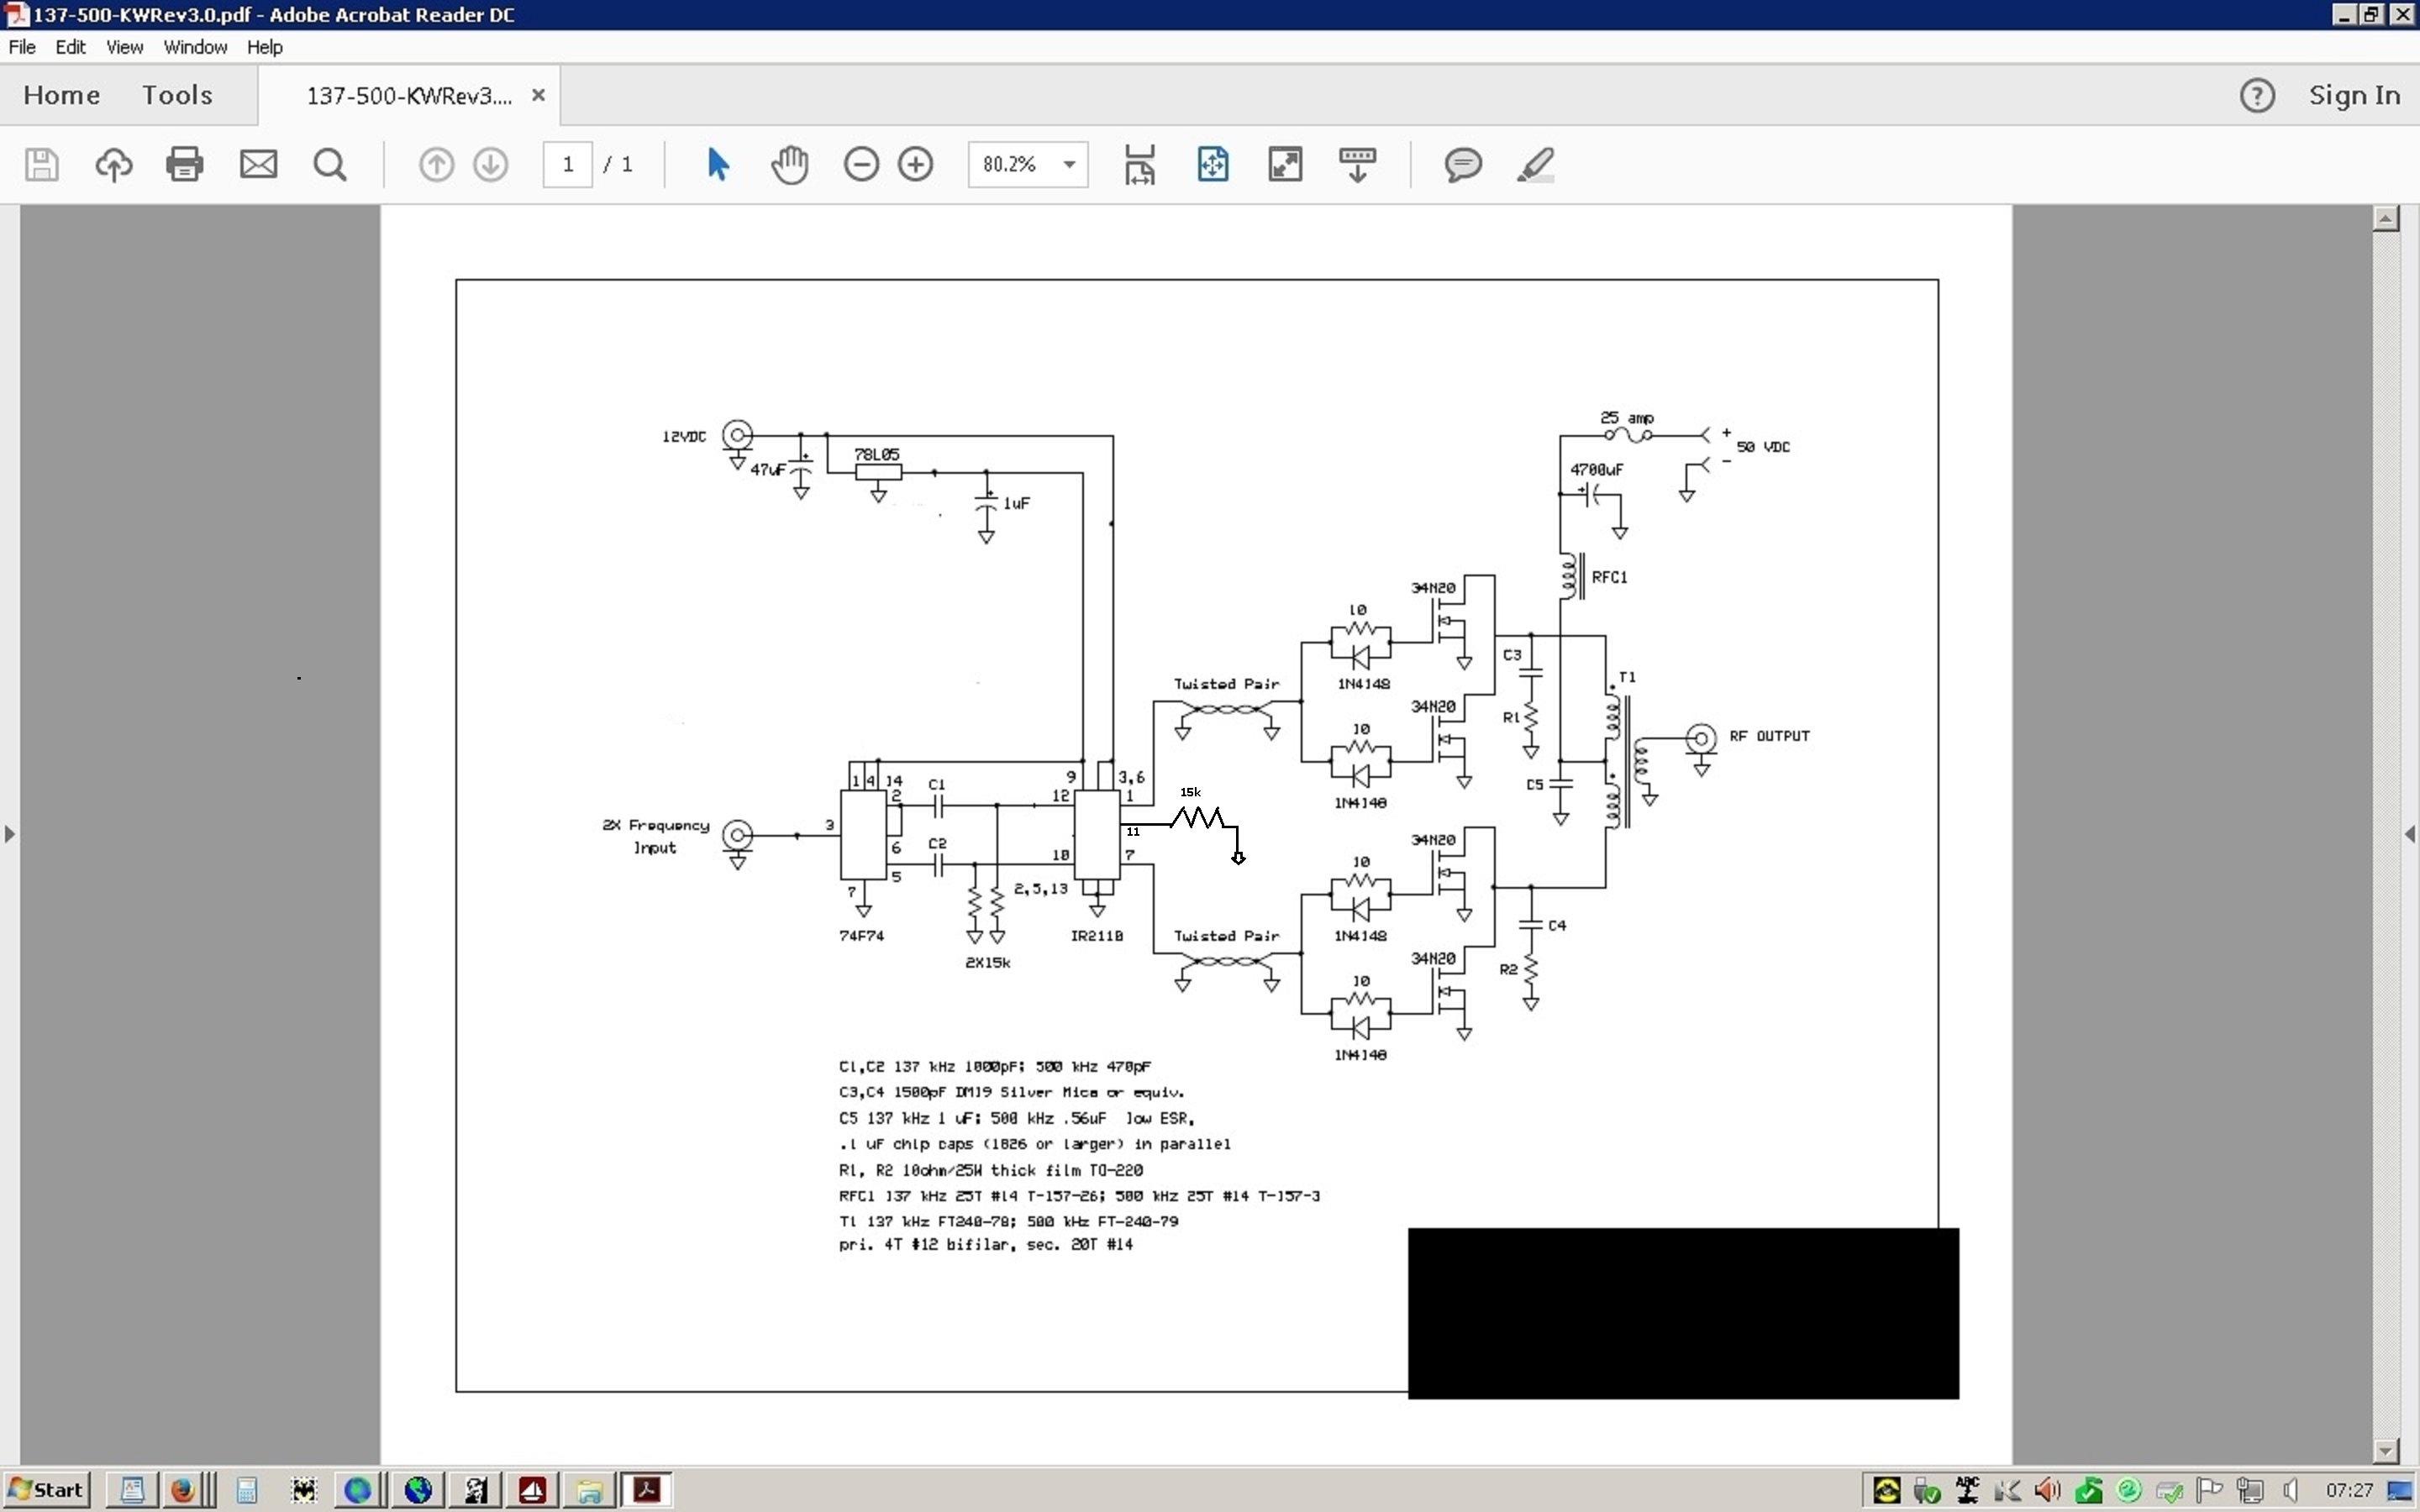This screenshot has width=2420, height=1512.
Task: Click the action center flag tray icon
Action: [x=2209, y=1490]
